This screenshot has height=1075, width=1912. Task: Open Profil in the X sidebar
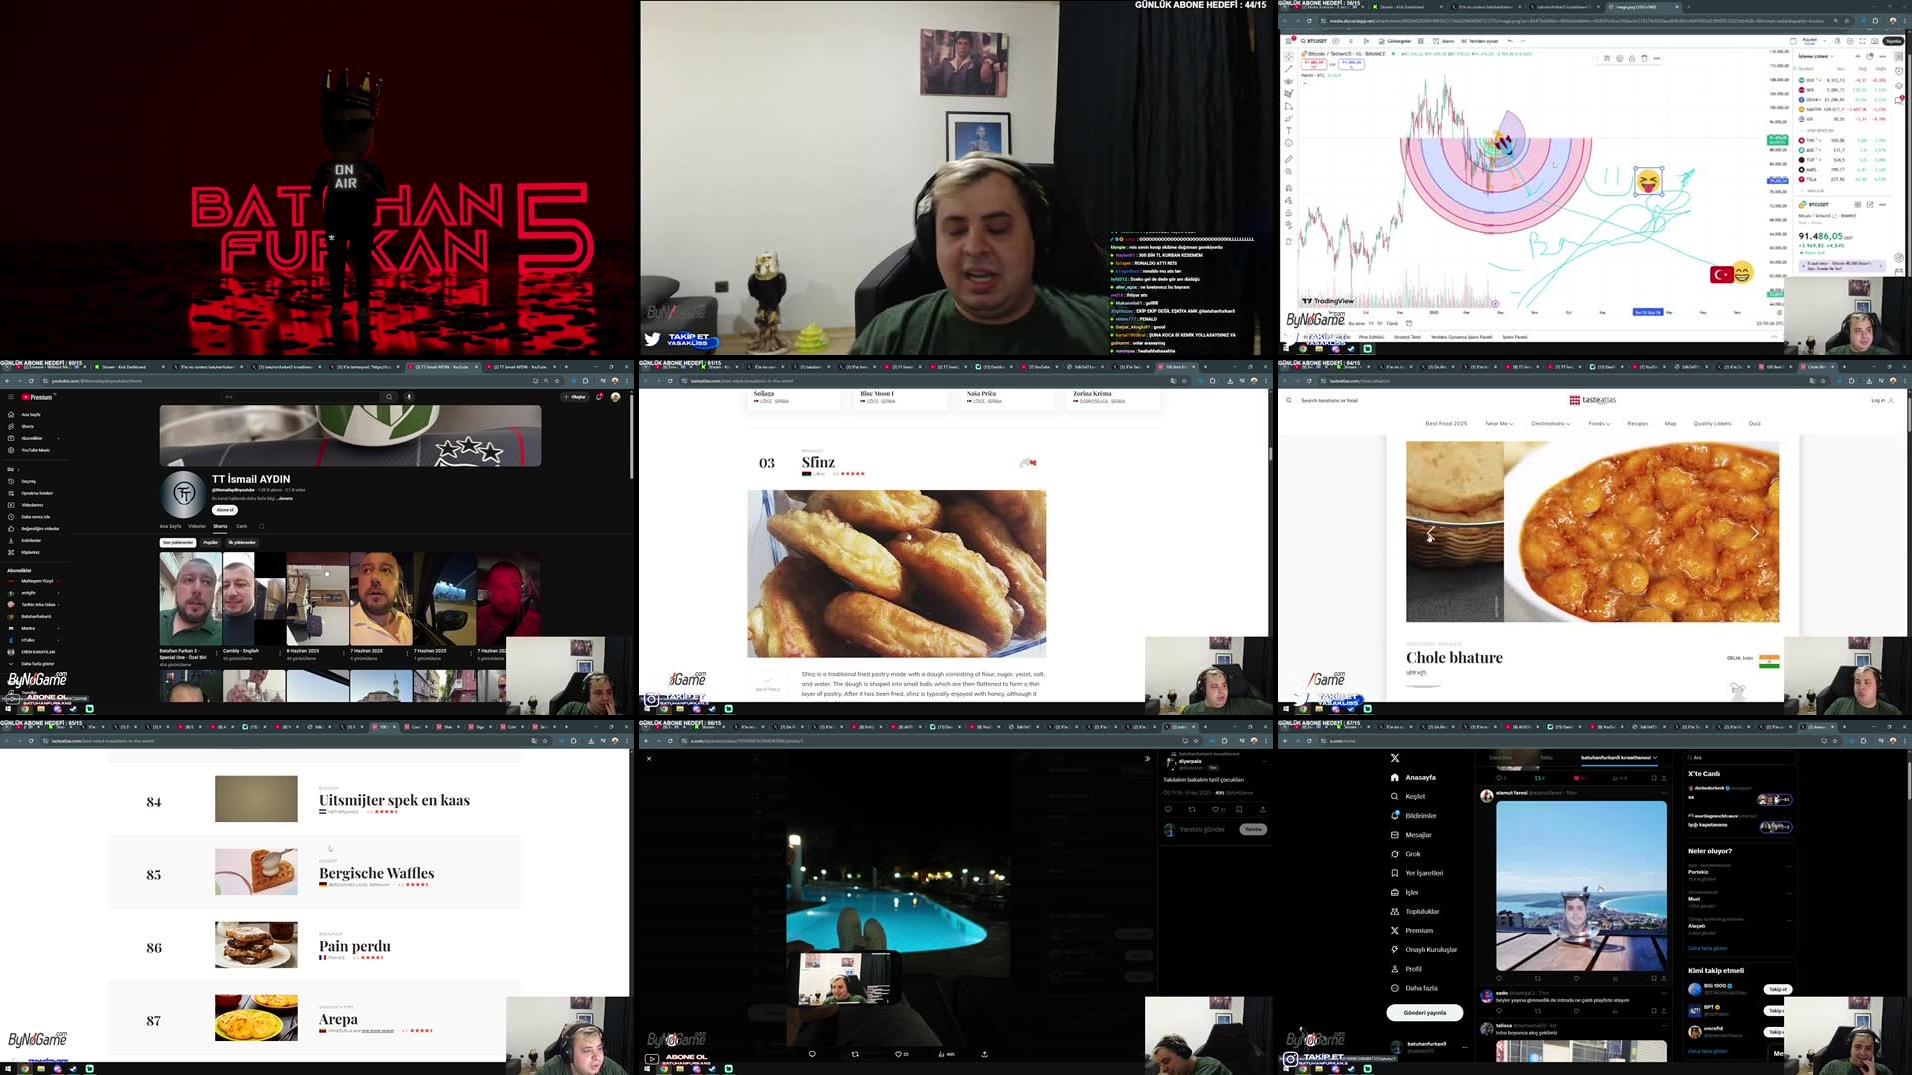[x=1405, y=968]
